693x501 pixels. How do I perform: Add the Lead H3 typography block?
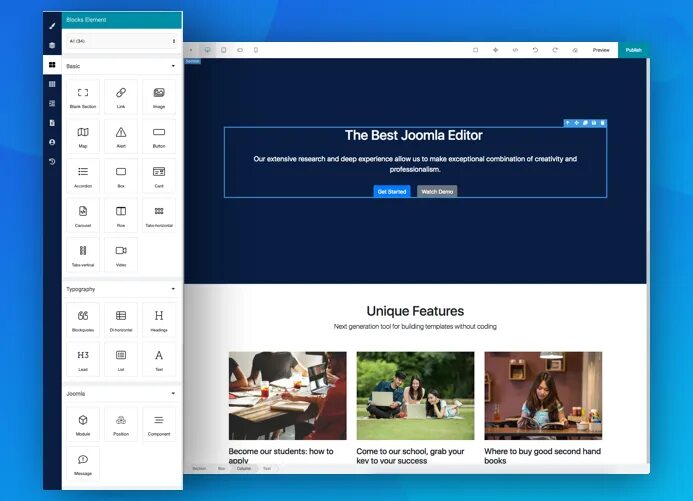pos(83,359)
